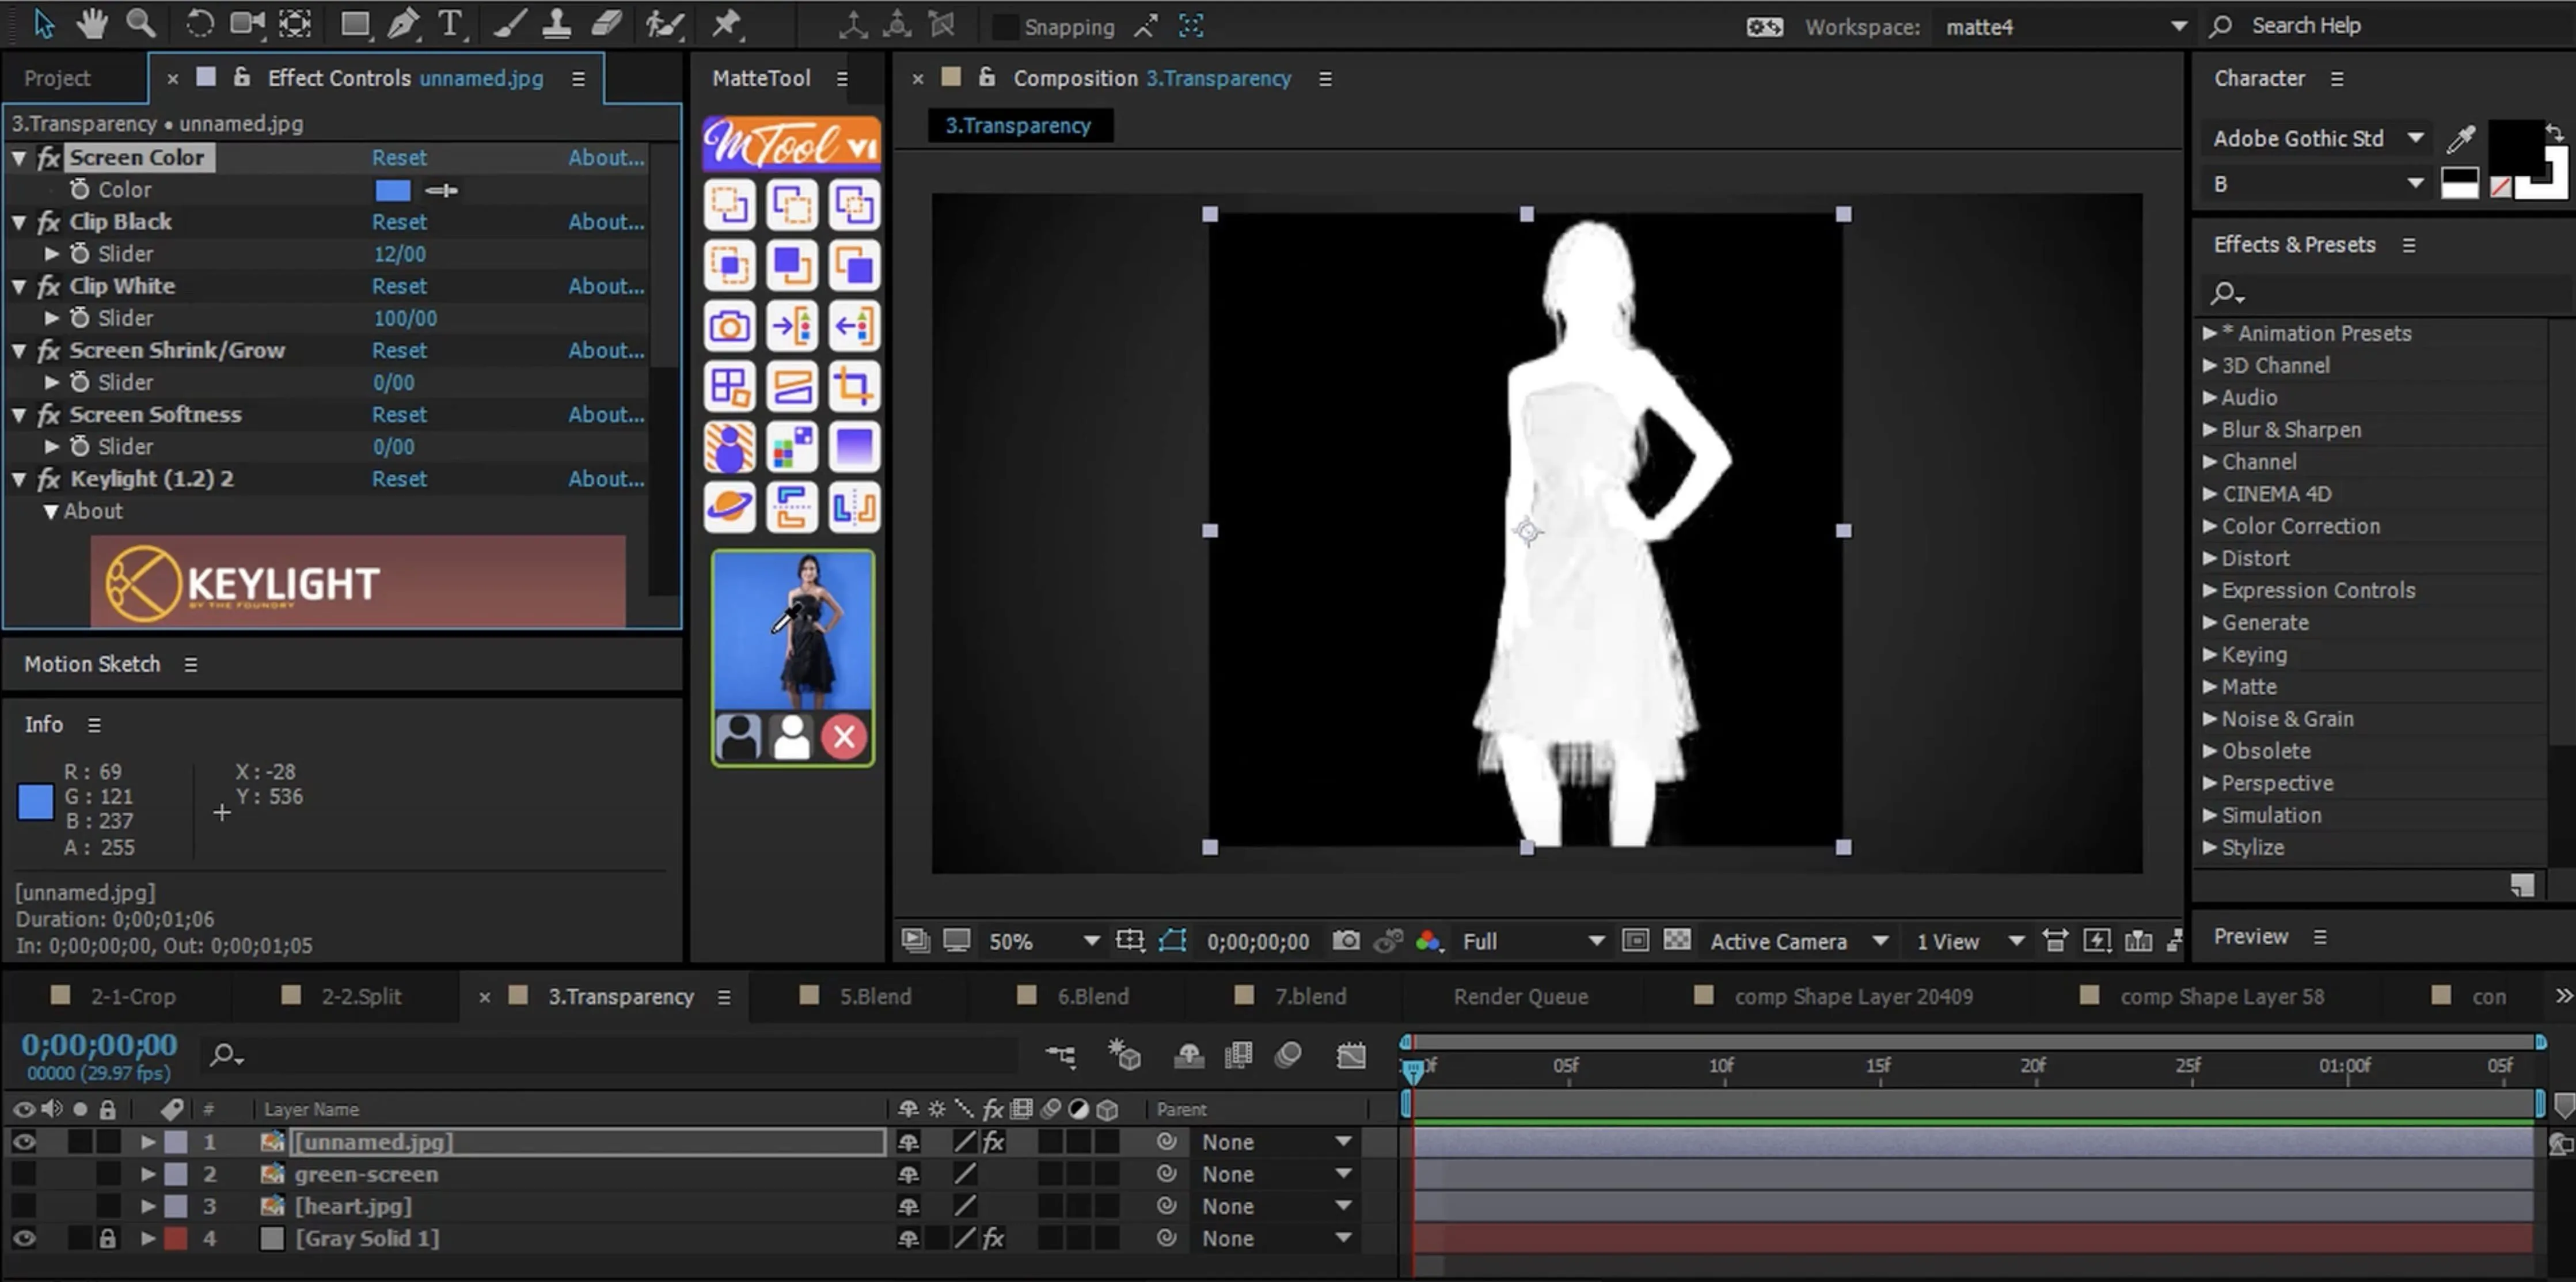Switch to the Project tab
The image size is (2576, 1282).
point(57,78)
